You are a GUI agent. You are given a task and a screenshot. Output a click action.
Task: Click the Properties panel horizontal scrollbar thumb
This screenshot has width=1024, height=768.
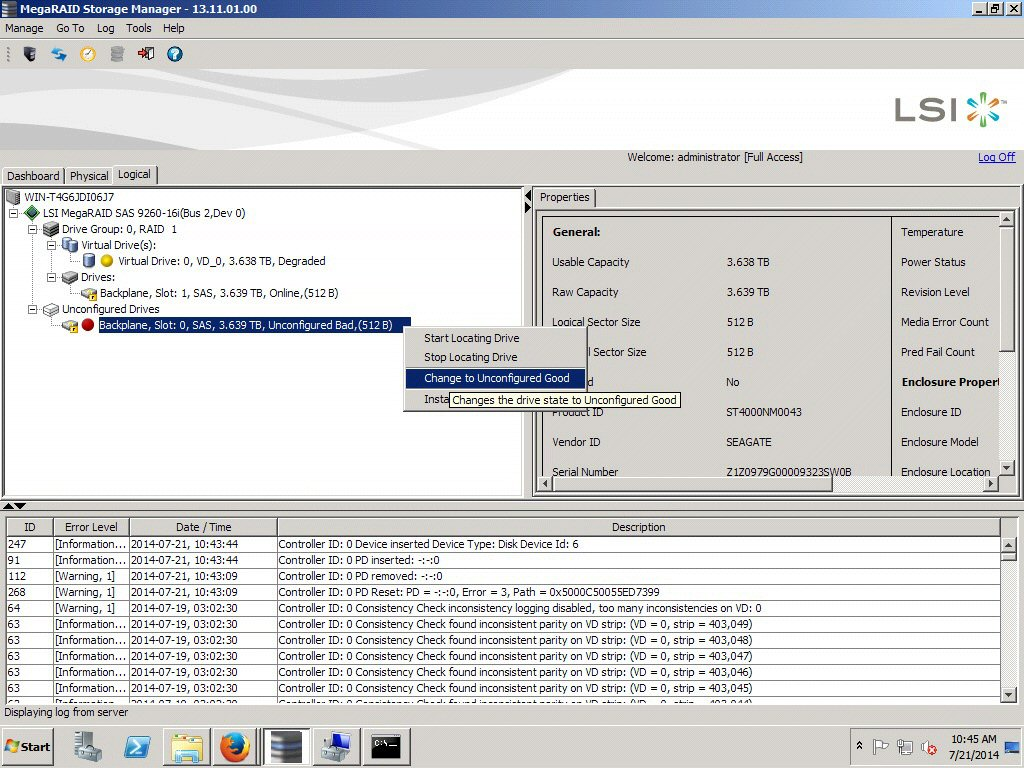[692, 484]
